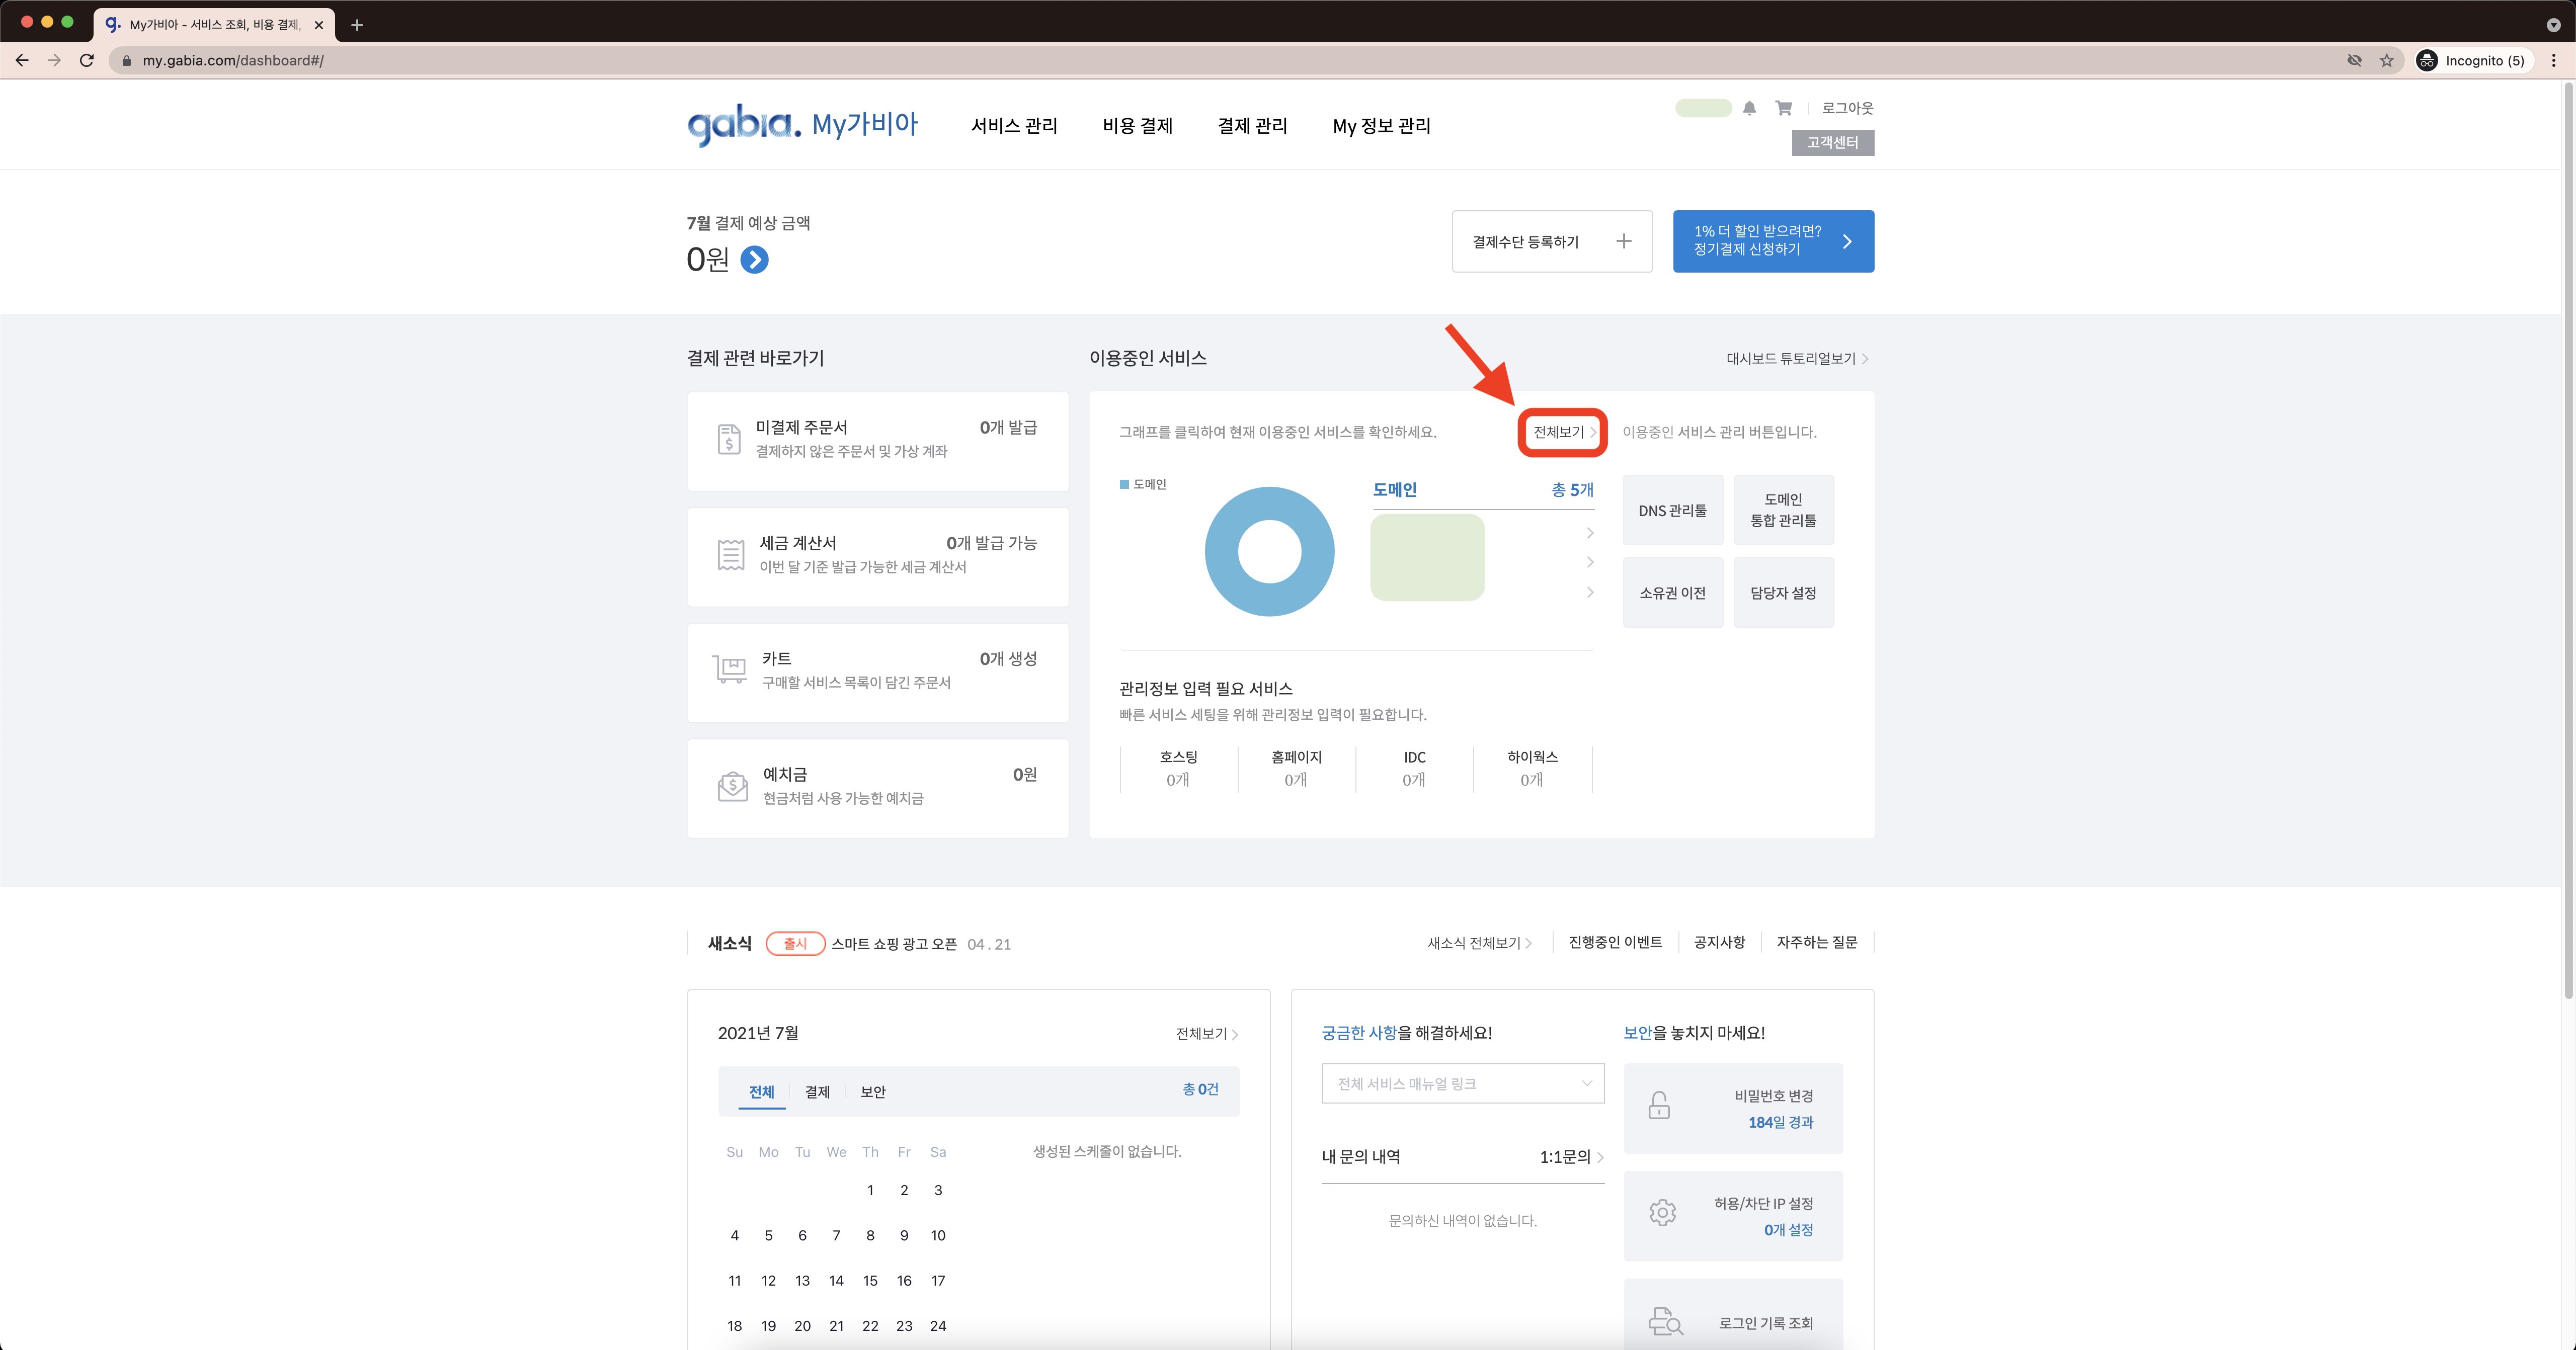Click the 세금 계산서 receipt icon
The image size is (2576, 1350).
pos(731,554)
